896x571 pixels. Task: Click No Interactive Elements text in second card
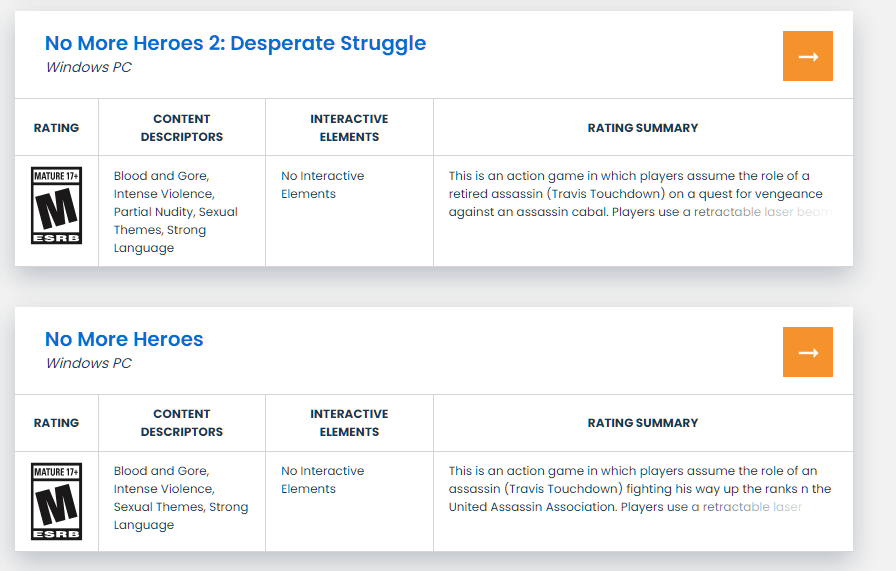point(322,480)
